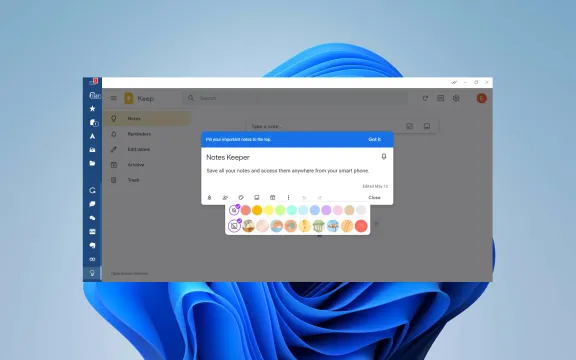The height and width of the screenshot is (360, 576).
Task: Click the undo arrow in note toolbar
Action: [304, 198]
